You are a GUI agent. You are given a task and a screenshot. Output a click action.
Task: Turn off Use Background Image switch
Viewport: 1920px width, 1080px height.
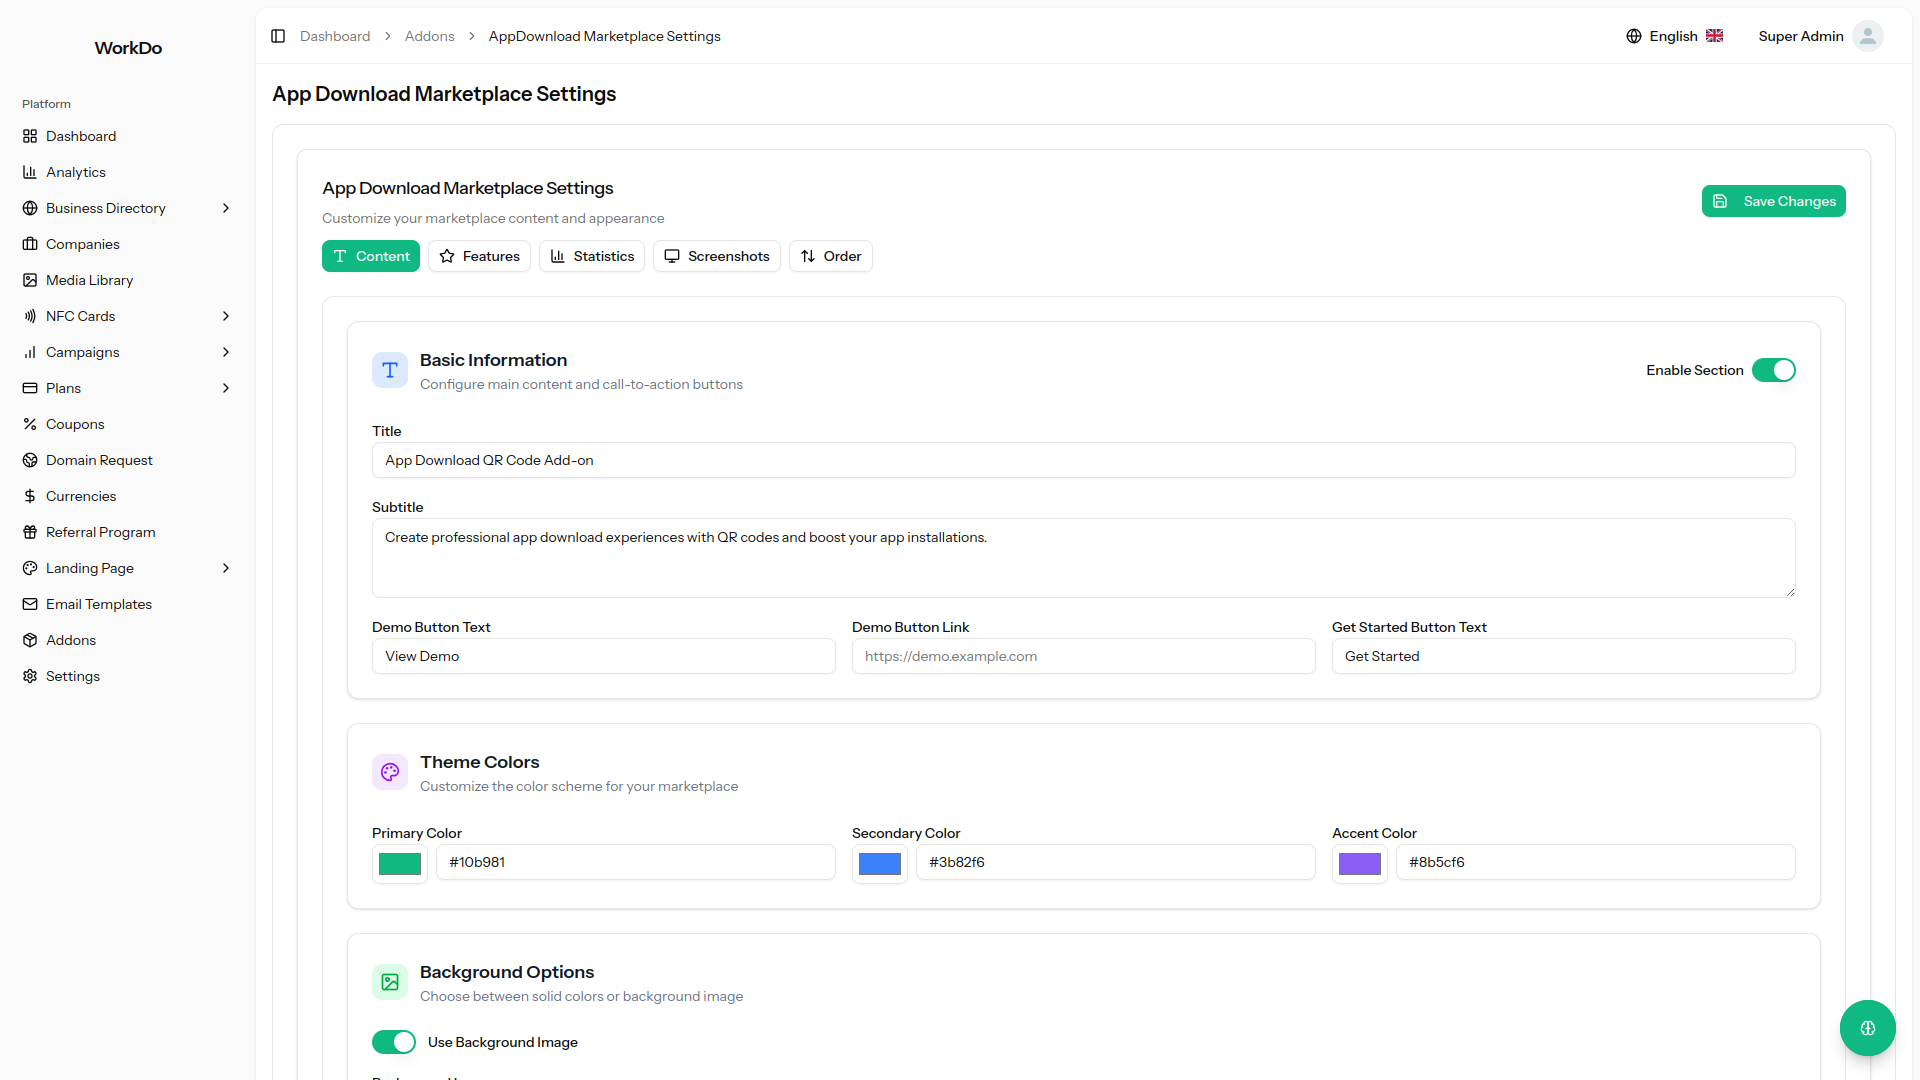[x=394, y=1042]
